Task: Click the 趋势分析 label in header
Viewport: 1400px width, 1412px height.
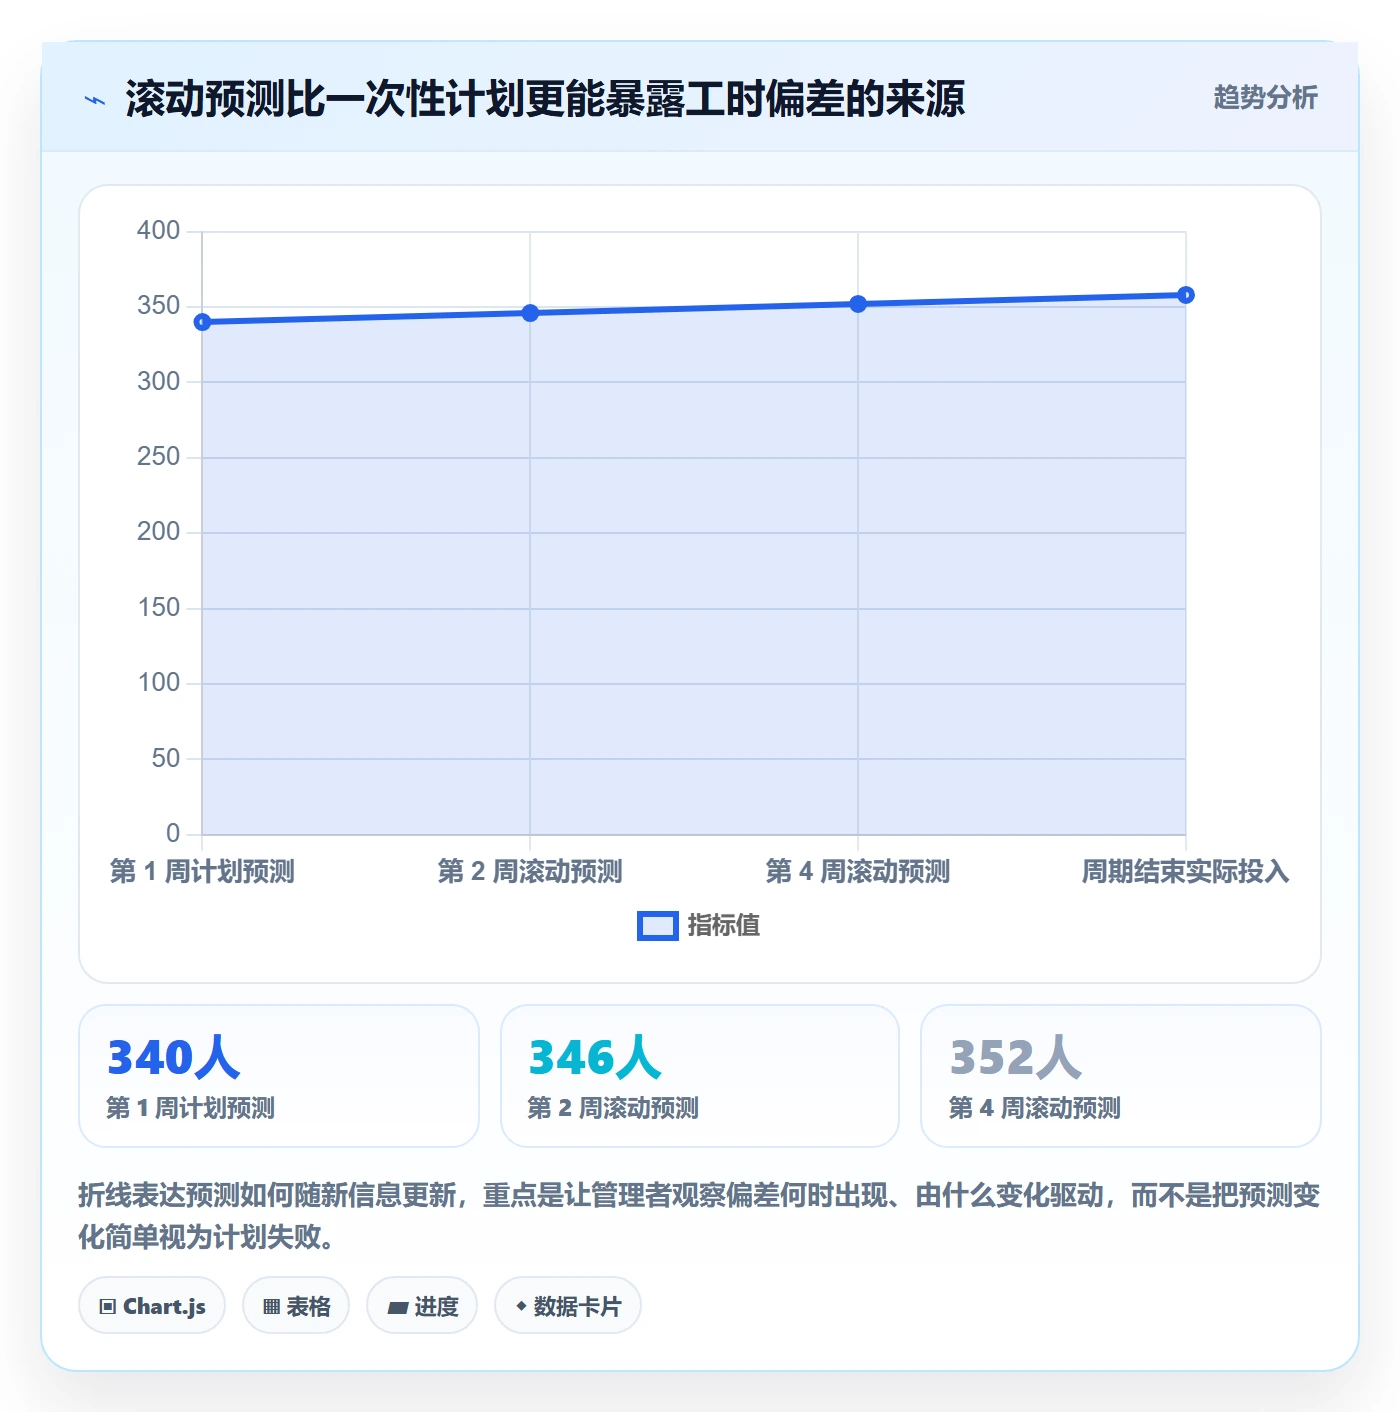Action: [1265, 98]
